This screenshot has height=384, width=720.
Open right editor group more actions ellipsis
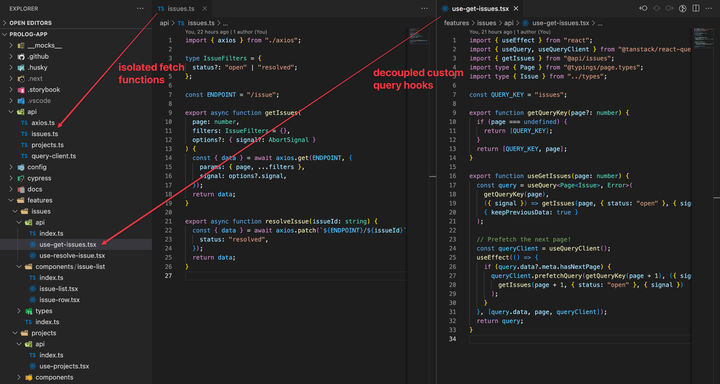pos(709,8)
